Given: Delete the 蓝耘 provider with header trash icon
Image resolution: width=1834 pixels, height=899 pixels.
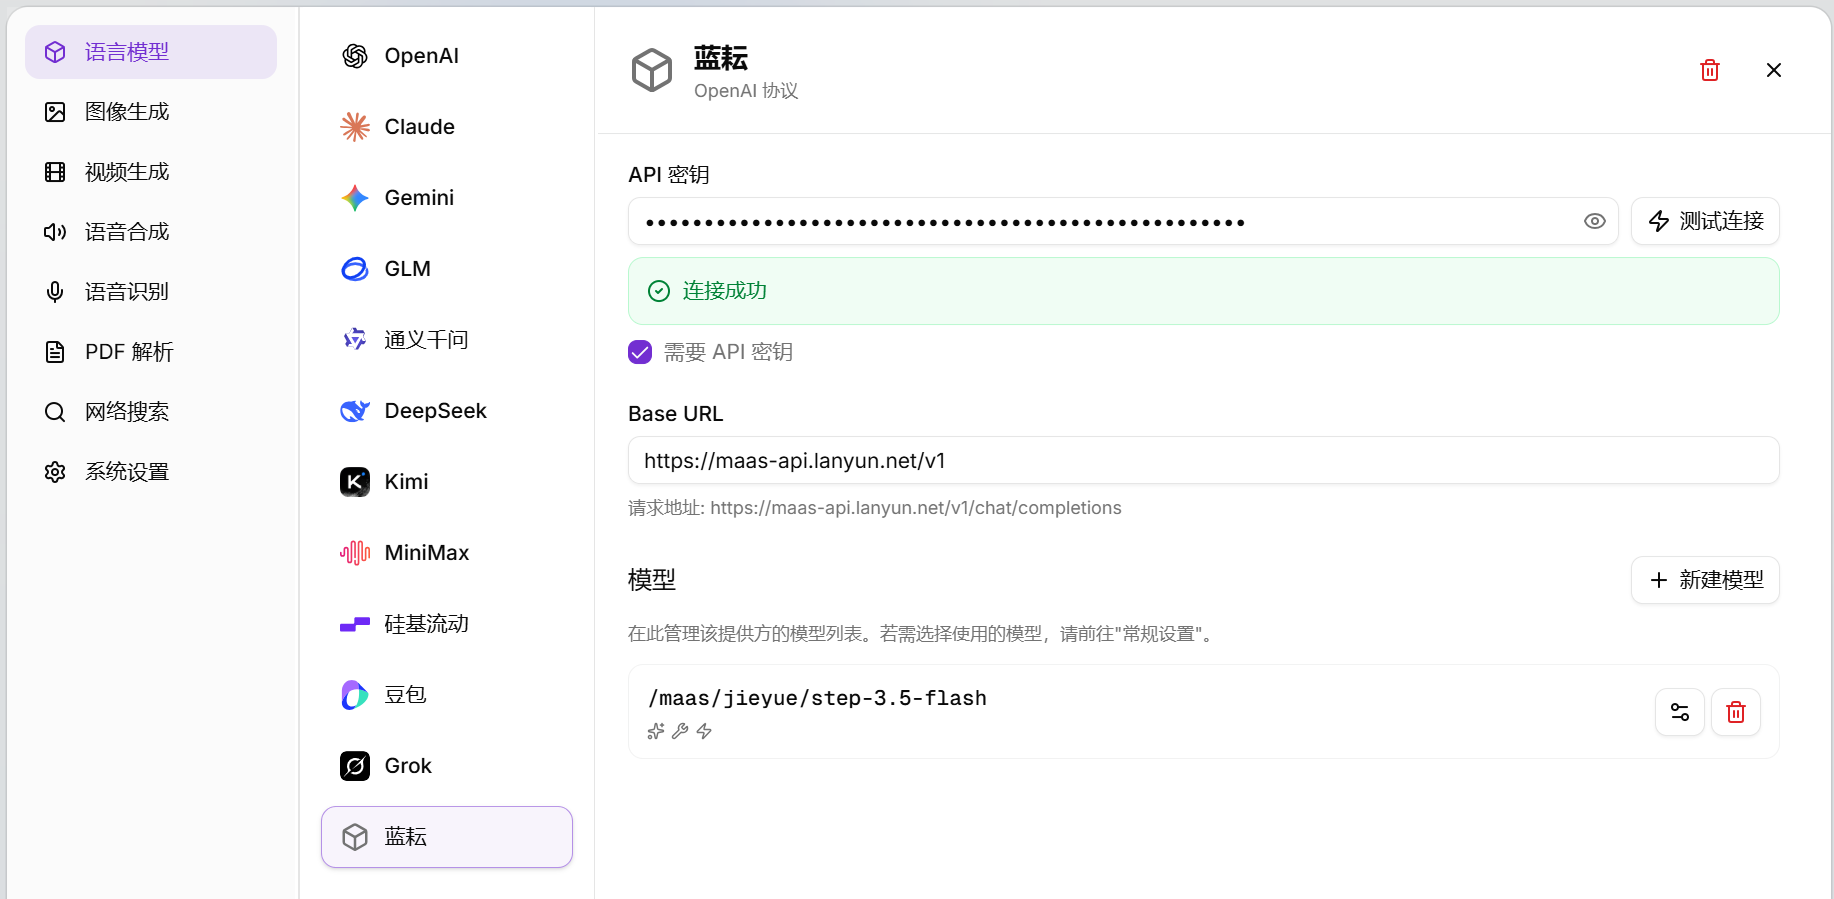Looking at the screenshot, I should 1710,70.
